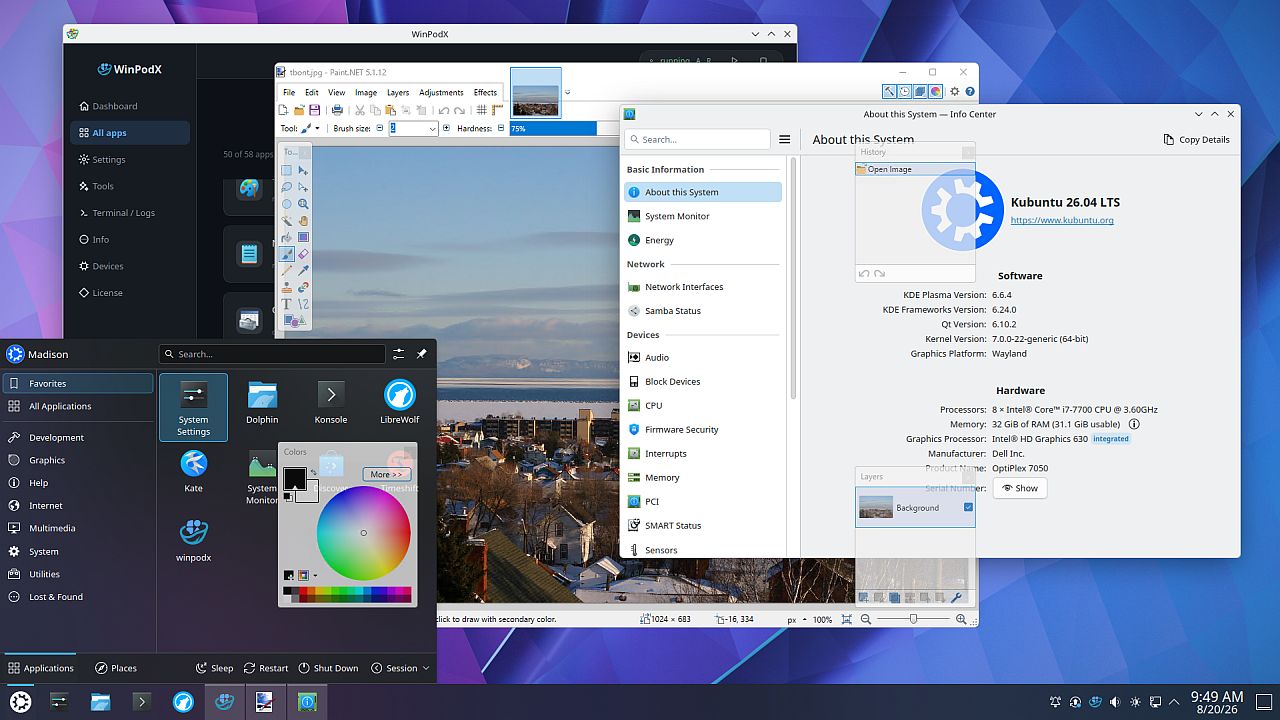The image size is (1280, 720).
Task: Select the Clone Stamp tool in Paint.NET
Action: click(x=287, y=287)
